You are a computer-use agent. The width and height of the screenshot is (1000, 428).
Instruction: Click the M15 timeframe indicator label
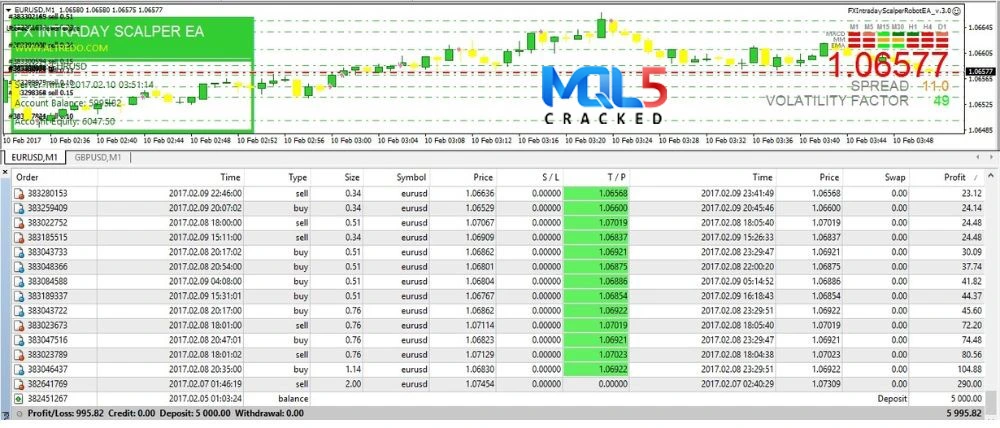[x=883, y=27]
